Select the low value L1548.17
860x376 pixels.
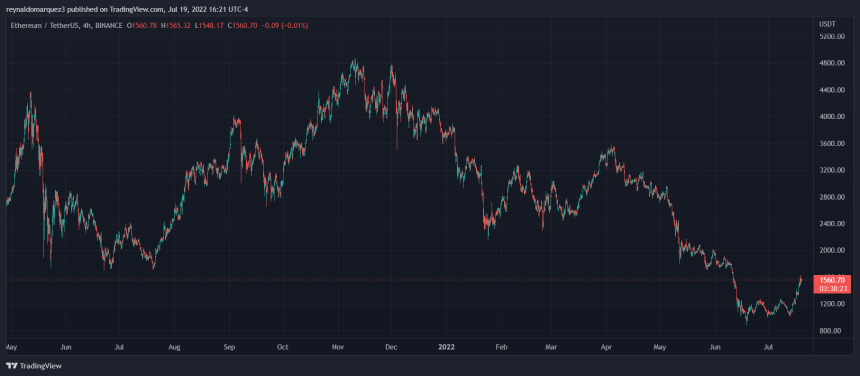(x=208, y=26)
